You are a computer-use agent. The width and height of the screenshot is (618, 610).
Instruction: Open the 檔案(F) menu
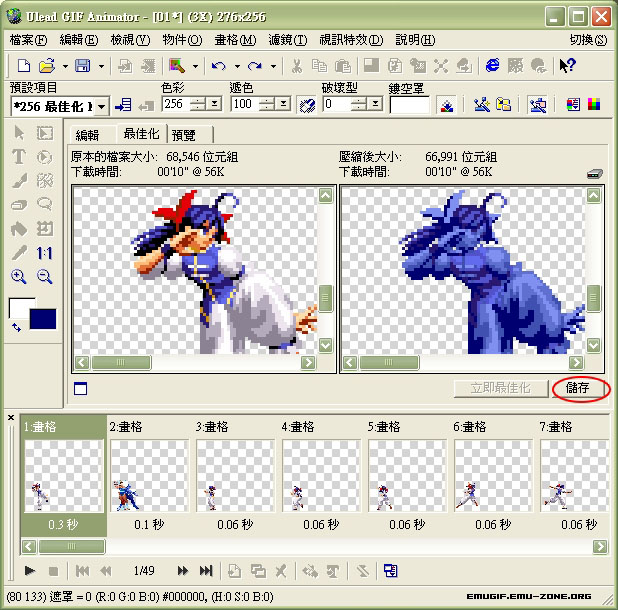(x=28, y=40)
